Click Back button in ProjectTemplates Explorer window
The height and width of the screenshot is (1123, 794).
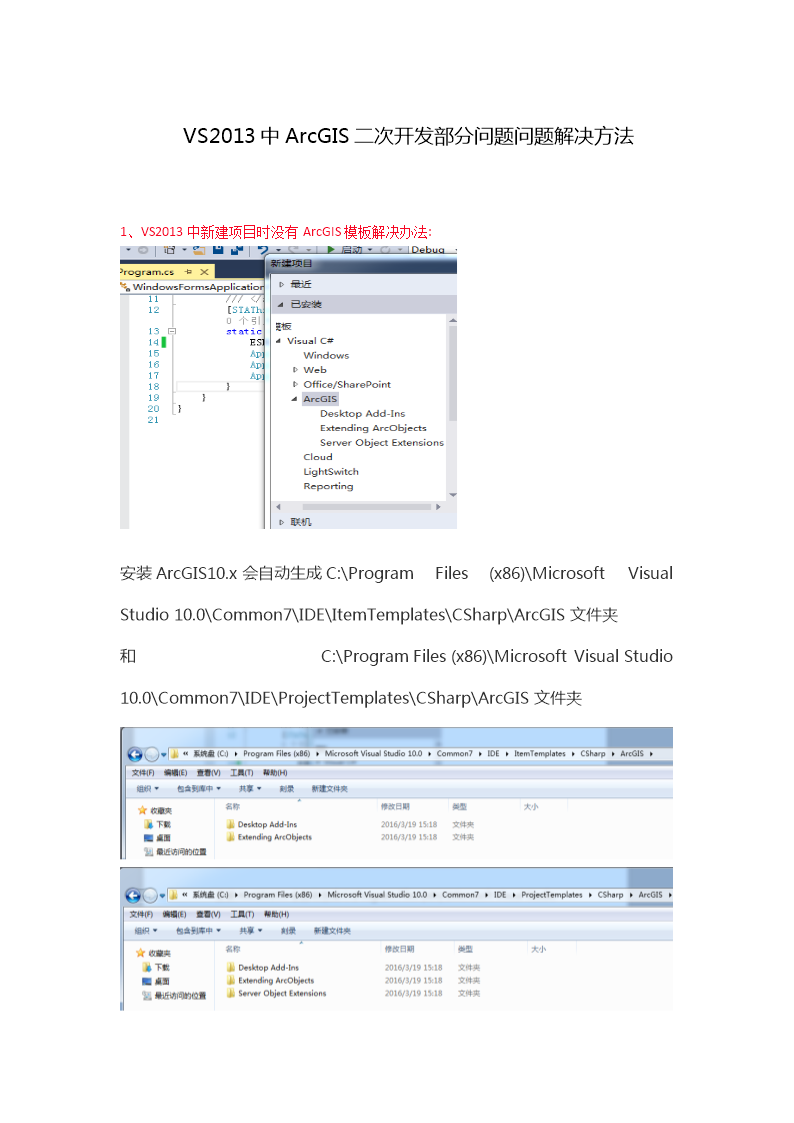[133, 896]
